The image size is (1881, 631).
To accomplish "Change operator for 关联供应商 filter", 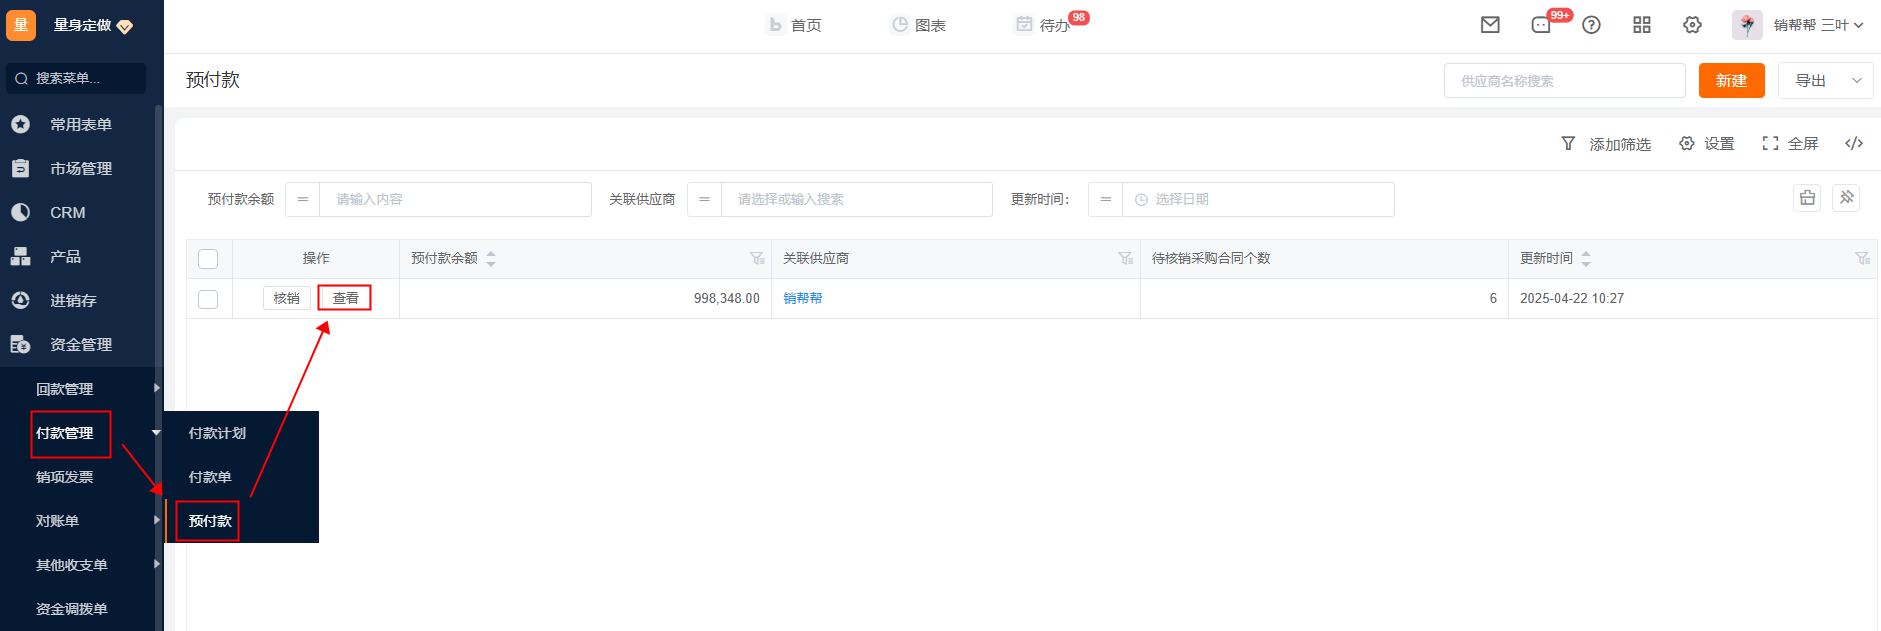I will (704, 199).
